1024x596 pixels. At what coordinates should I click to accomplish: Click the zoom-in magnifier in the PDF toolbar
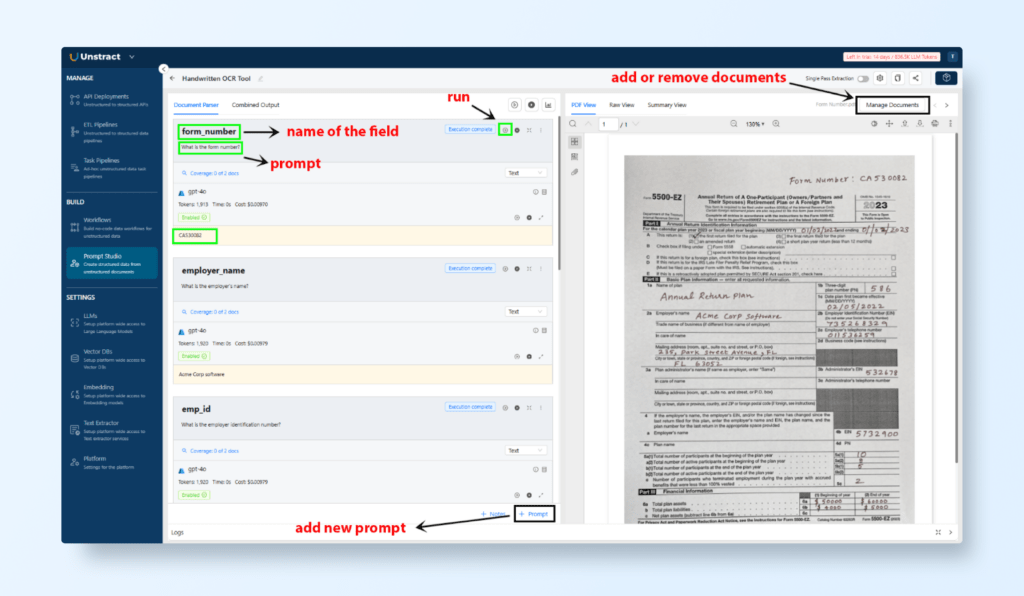click(x=775, y=124)
